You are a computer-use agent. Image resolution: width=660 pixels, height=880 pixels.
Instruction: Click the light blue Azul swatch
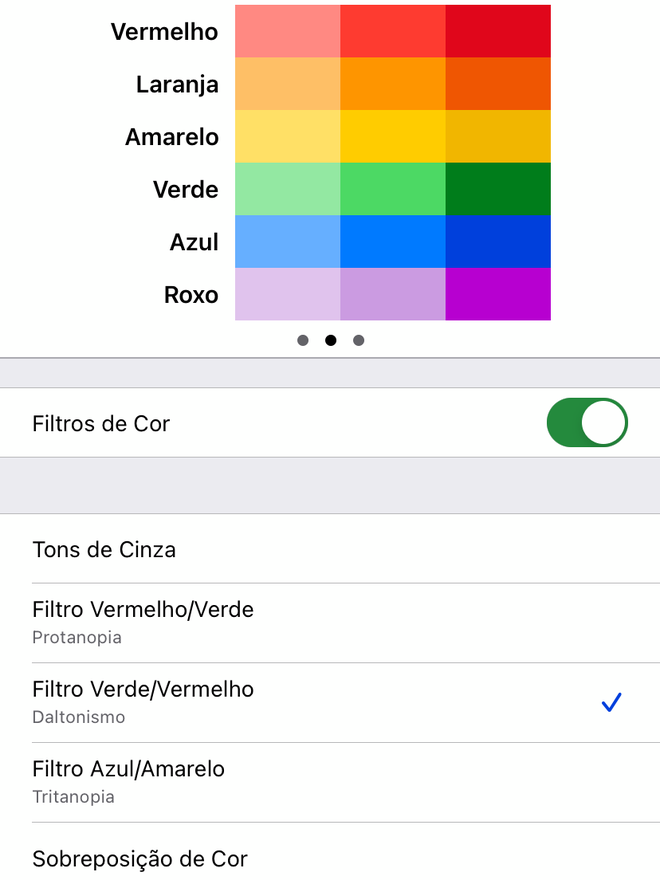(287, 242)
